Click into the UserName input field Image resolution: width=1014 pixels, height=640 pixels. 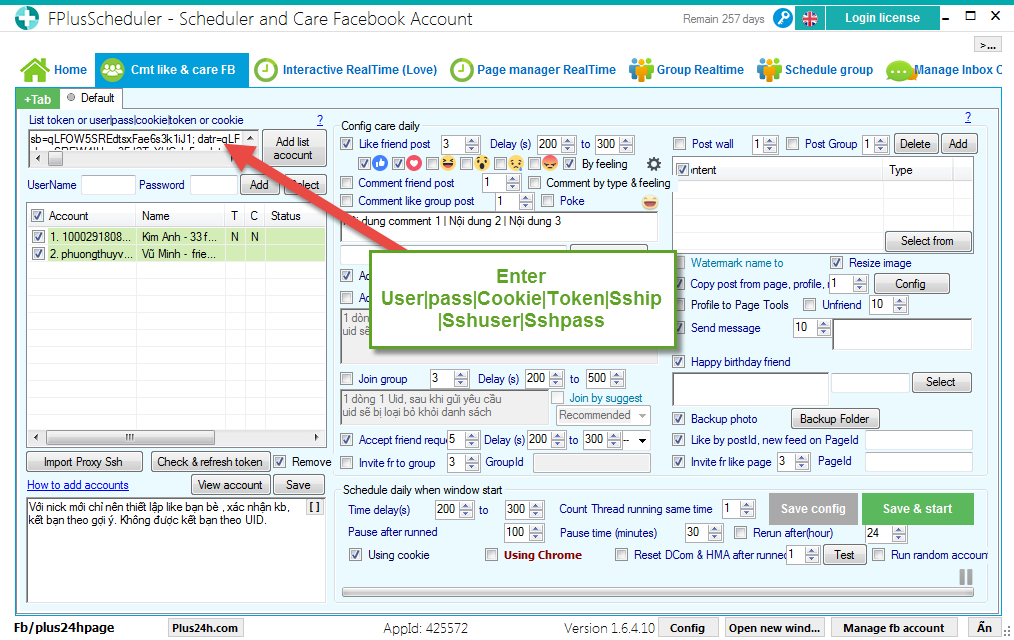108,185
